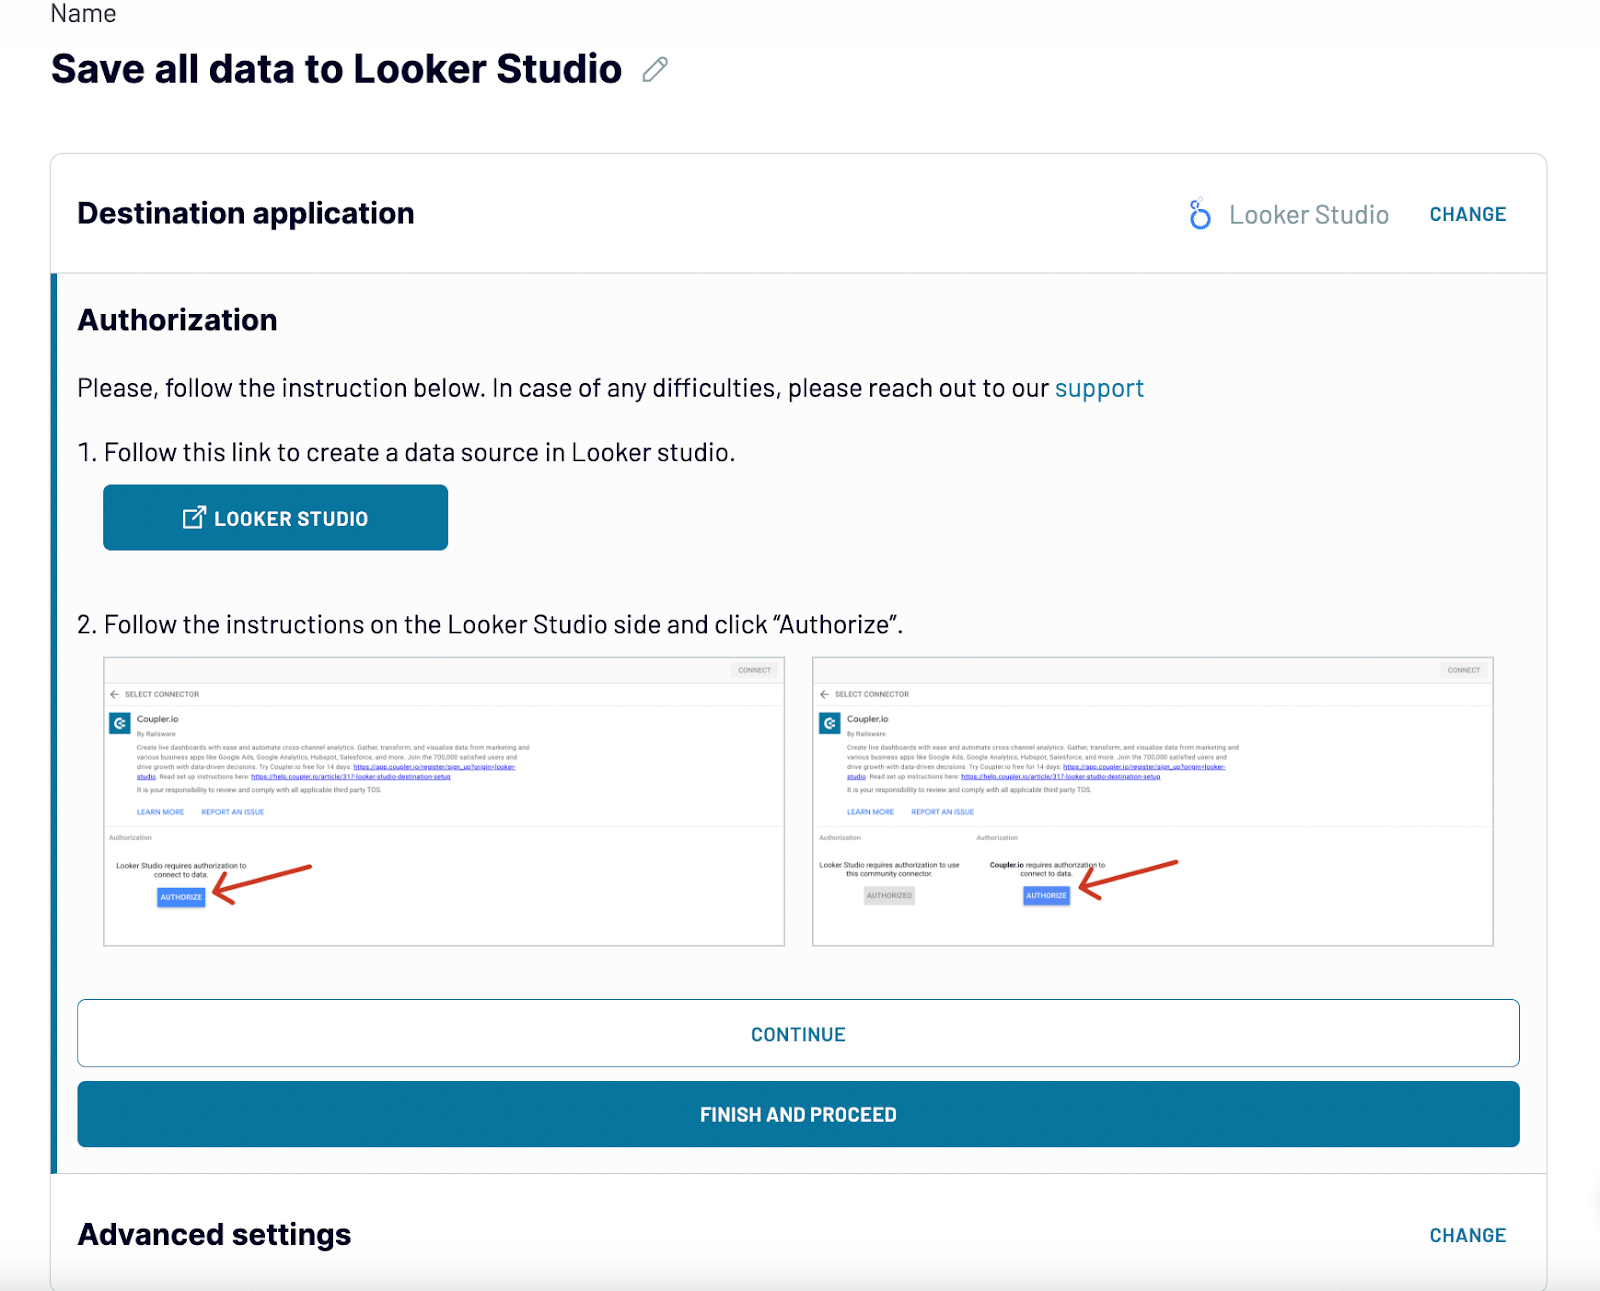The width and height of the screenshot is (1600, 1291).
Task: Open the LEARN MORE link
Action: [159, 812]
